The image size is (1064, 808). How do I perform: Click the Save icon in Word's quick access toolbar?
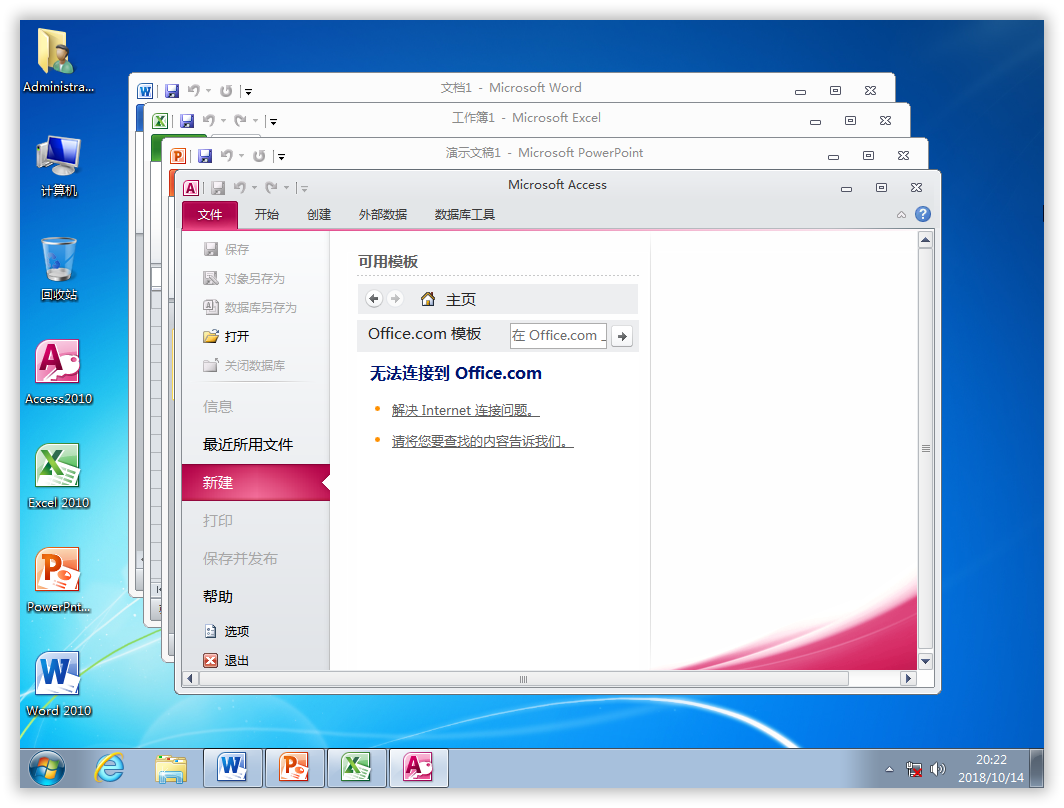[x=172, y=91]
